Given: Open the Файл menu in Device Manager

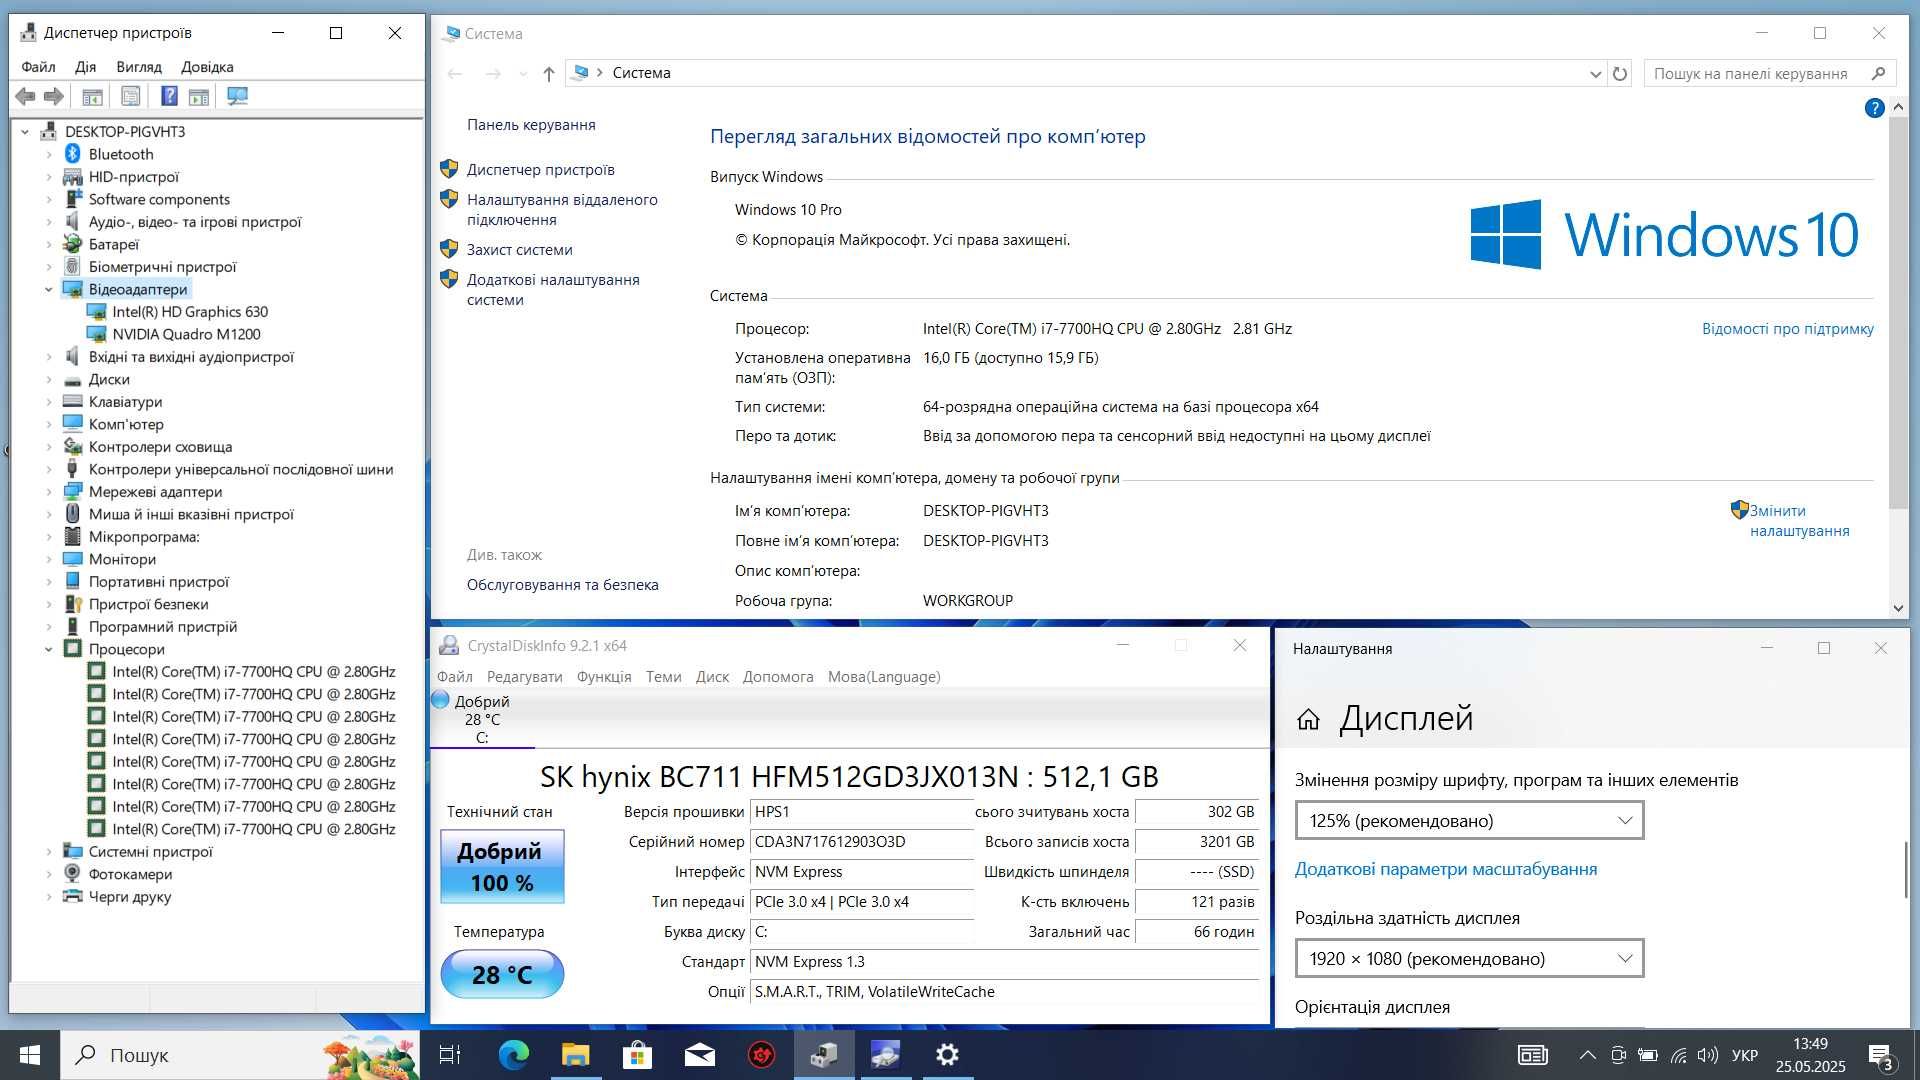Looking at the screenshot, I should 38,67.
